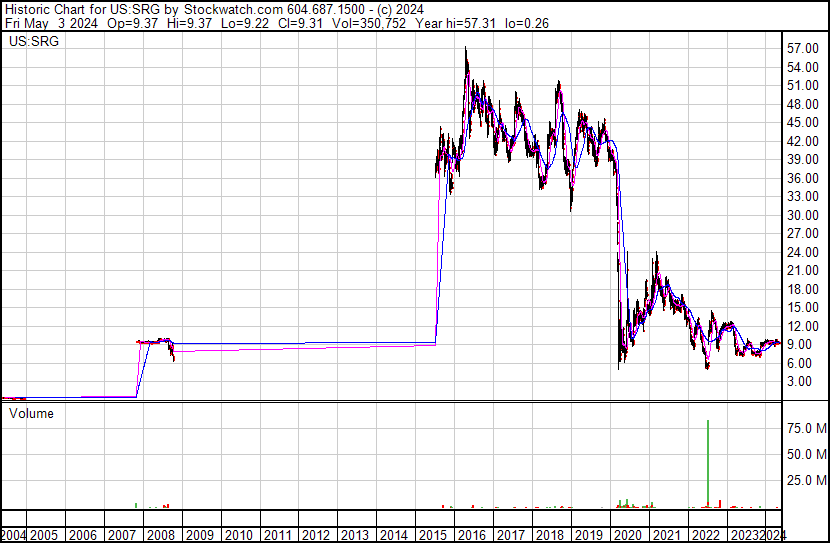The width and height of the screenshot is (830, 543).
Task: Click the 21.00 price axis label
Action: pyautogui.click(x=803, y=270)
